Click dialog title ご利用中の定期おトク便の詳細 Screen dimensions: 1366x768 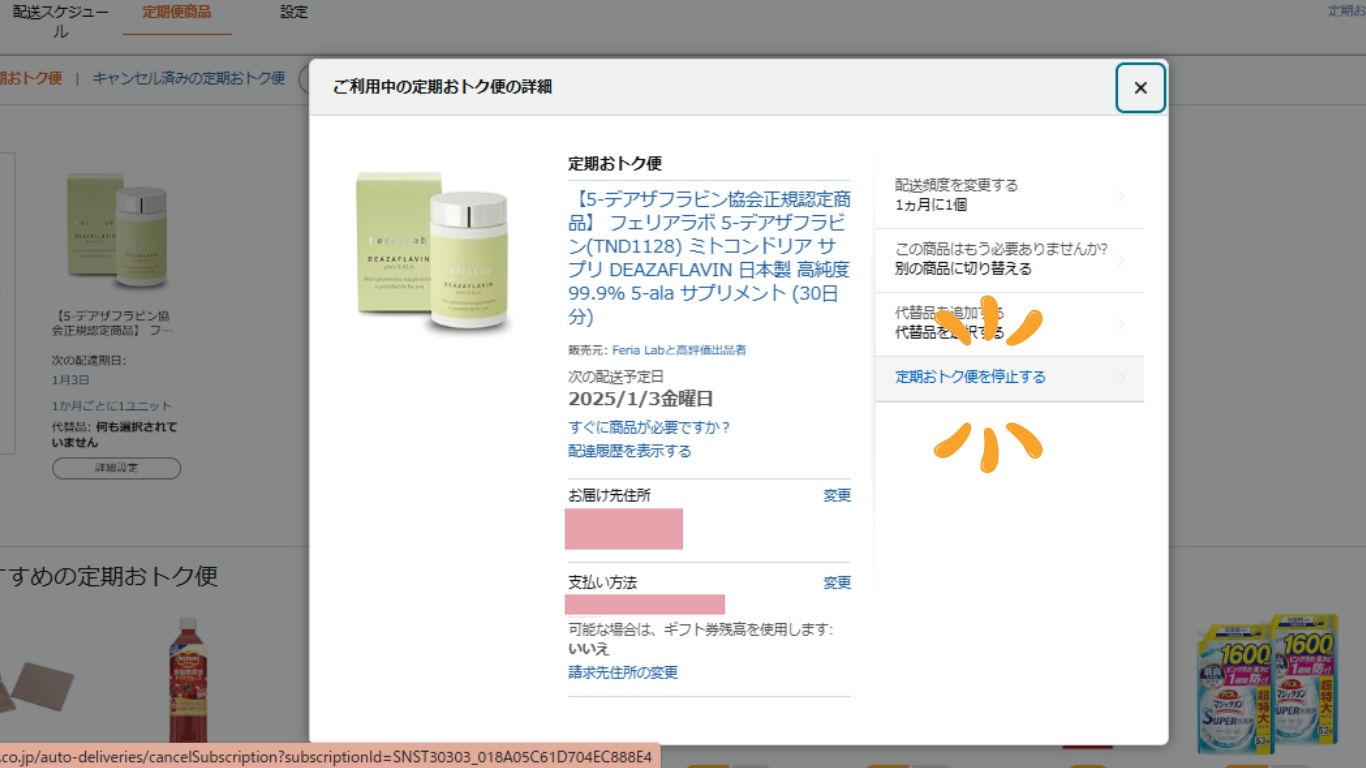pyautogui.click(x=442, y=87)
